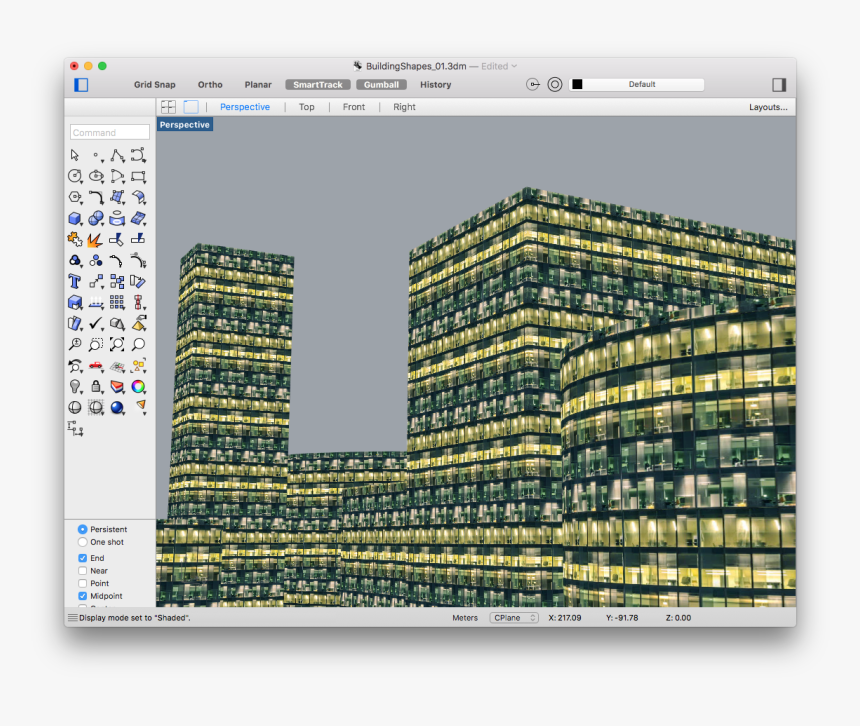Click the dimension tool at toolbar bottom
This screenshot has height=726, width=860.
click(75, 429)
